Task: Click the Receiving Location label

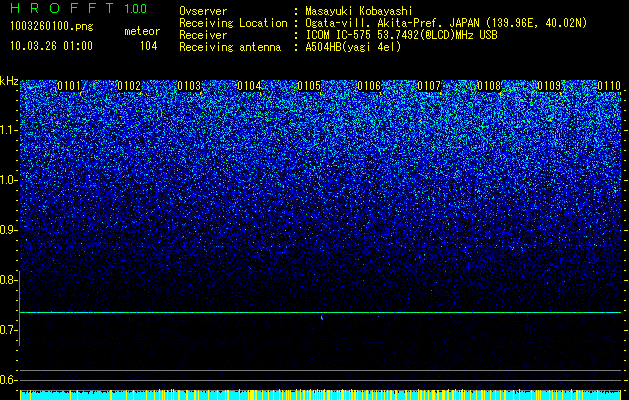Action: point(233,23)
